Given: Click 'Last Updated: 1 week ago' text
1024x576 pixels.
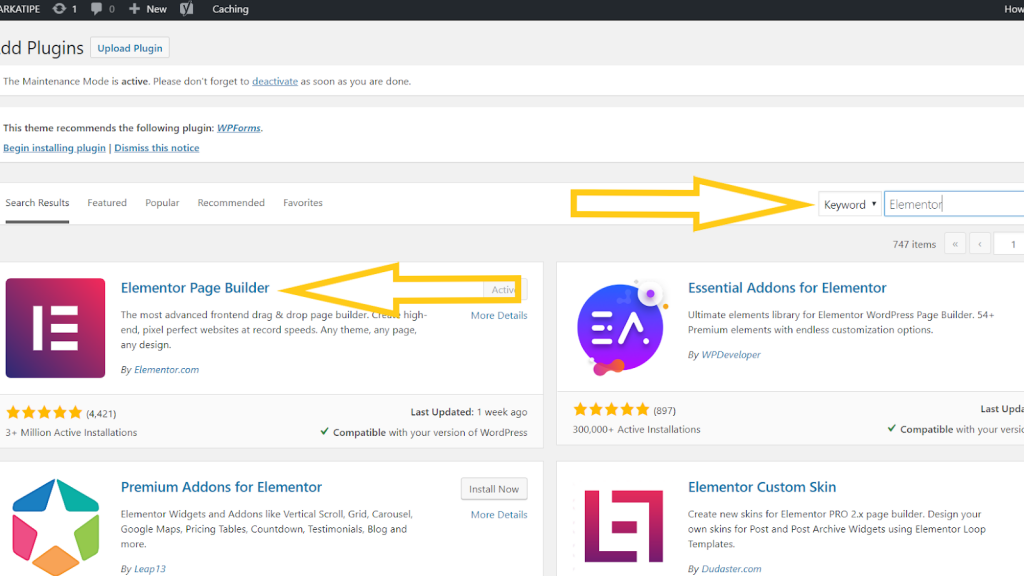Looking at the screenshot, I should point(468,412).
